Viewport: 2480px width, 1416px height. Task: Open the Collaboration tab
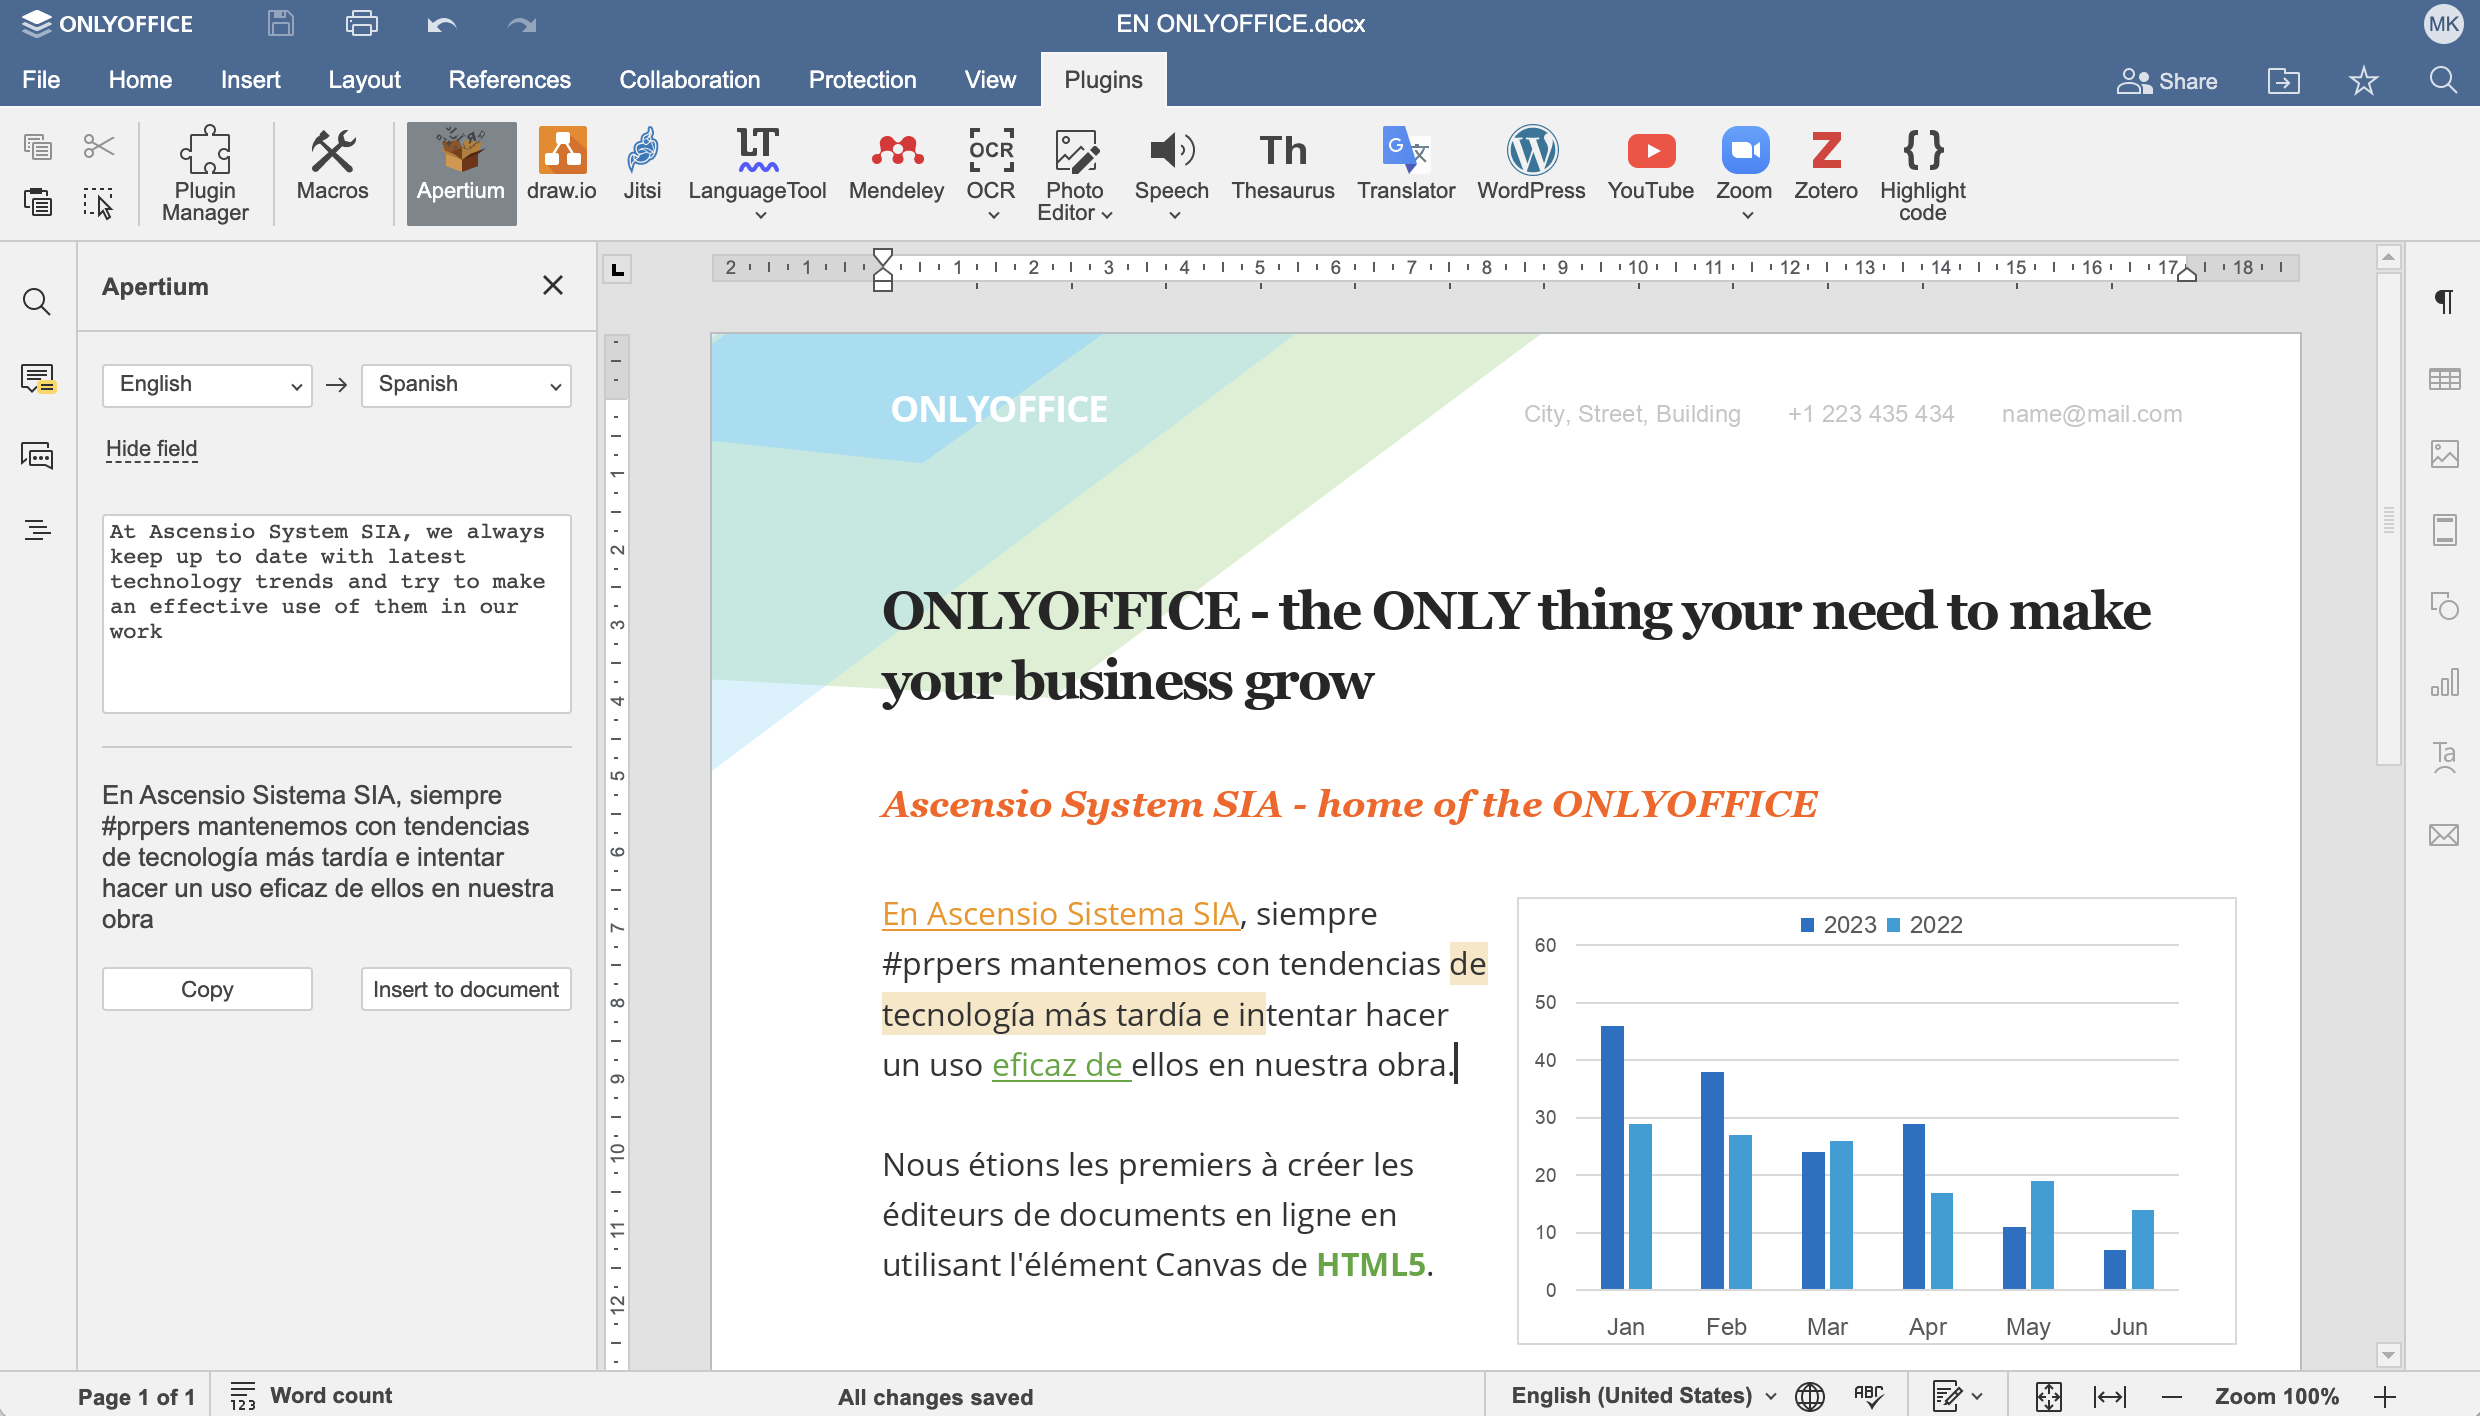(689, 80)
